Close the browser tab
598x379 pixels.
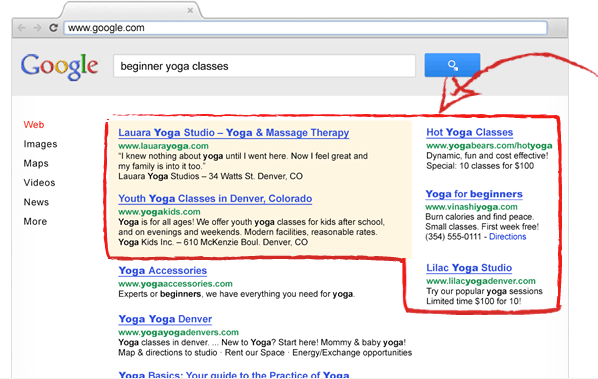[x=190, y=10]
